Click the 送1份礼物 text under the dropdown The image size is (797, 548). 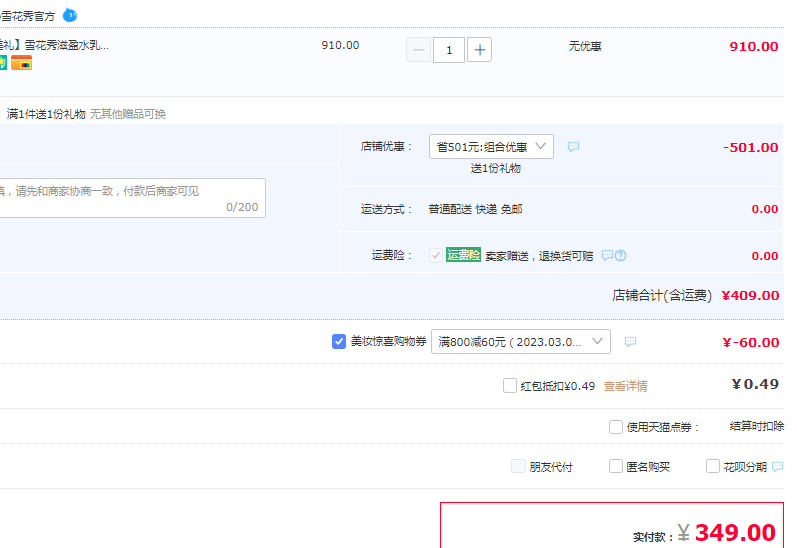point(496,168)
